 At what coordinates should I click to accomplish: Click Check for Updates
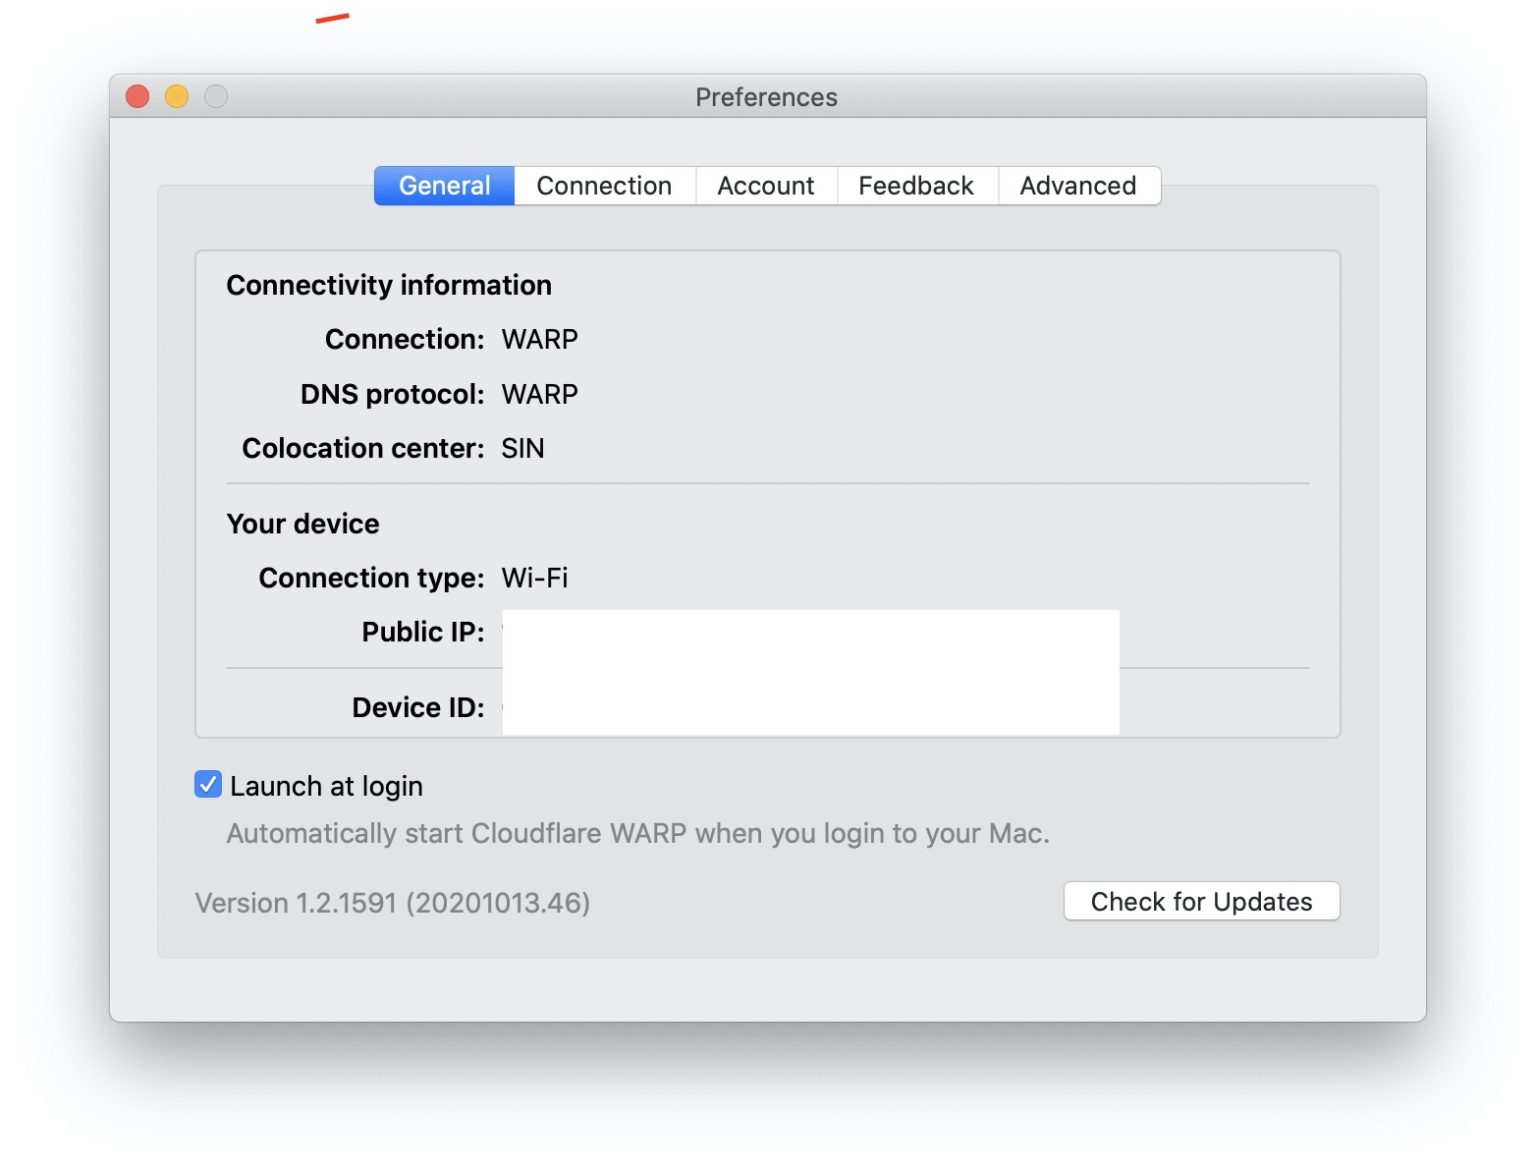pyautogui.click(x=1201, y=901)
